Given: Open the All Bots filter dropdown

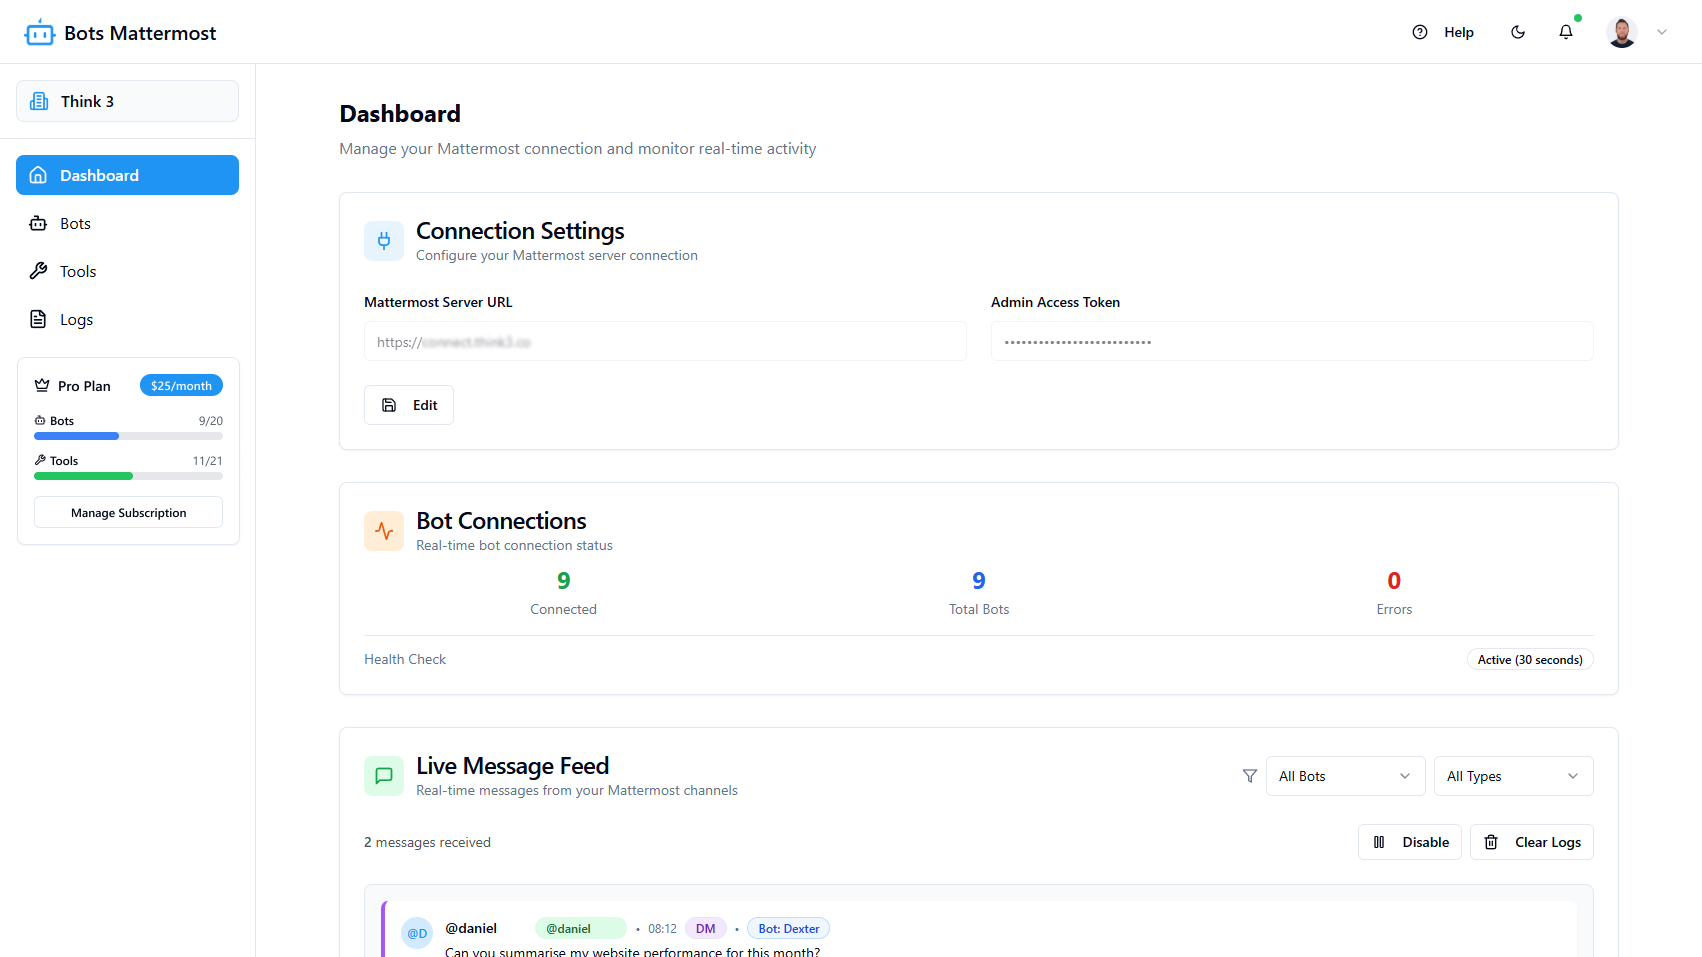Looking at the screenshot, I should [x=1346, y=776].
